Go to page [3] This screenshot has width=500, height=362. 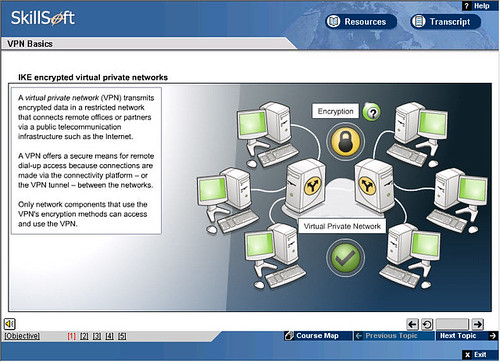point(97,336)
